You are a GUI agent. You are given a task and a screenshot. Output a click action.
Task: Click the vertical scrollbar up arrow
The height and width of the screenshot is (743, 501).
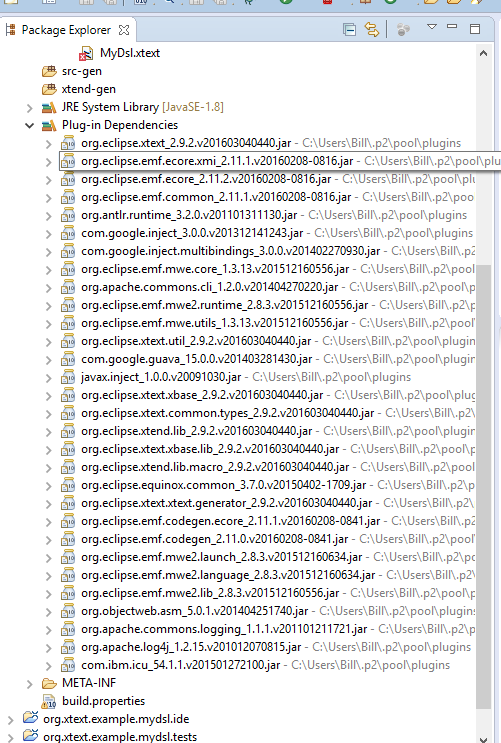point(483,53)
